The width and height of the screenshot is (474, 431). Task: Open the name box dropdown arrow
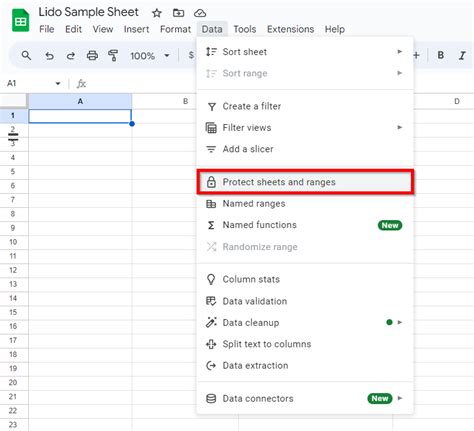pyautogui.click(x=58, y=83)
